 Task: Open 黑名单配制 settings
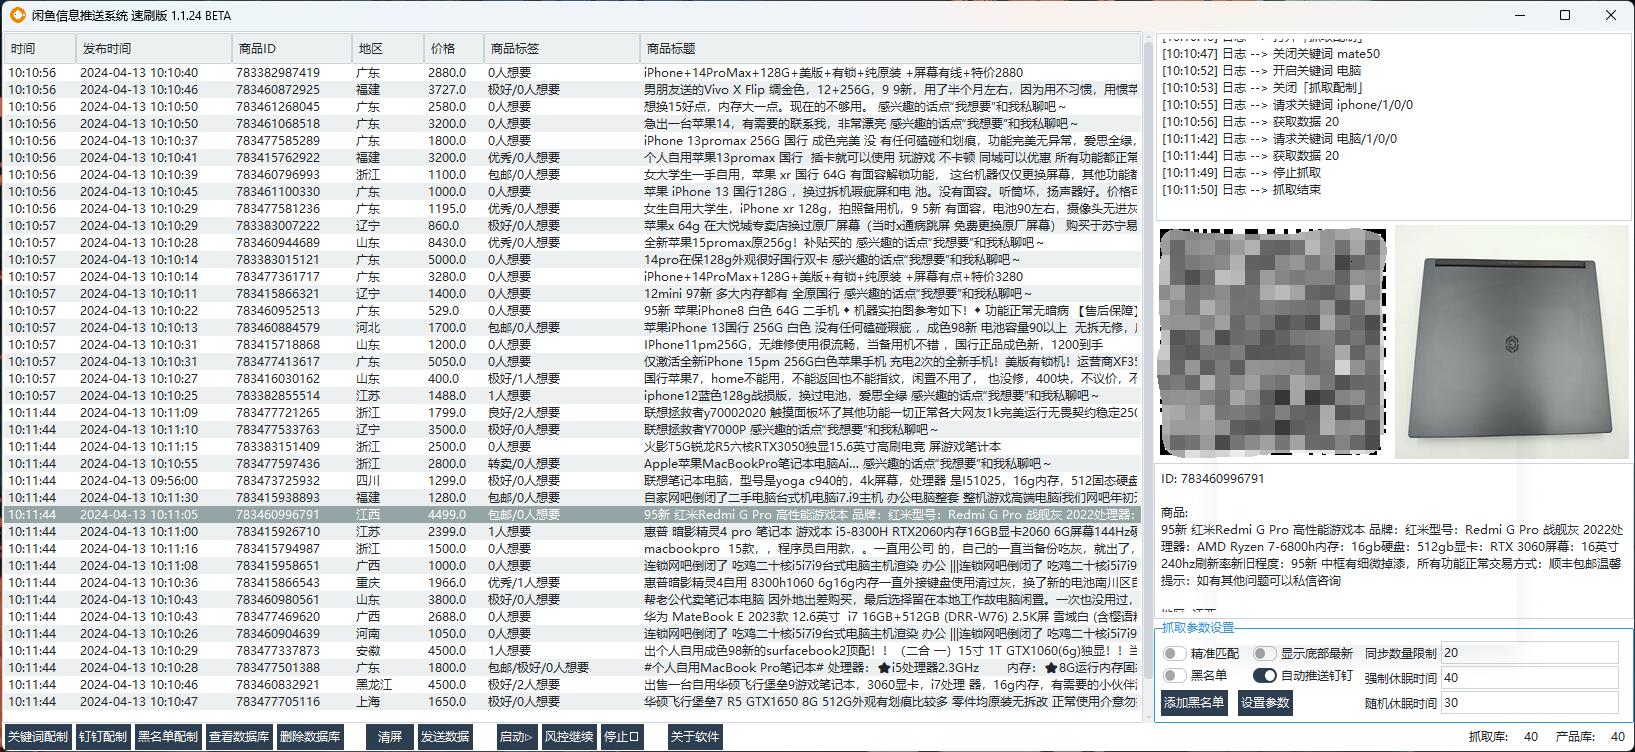point(168,737)
